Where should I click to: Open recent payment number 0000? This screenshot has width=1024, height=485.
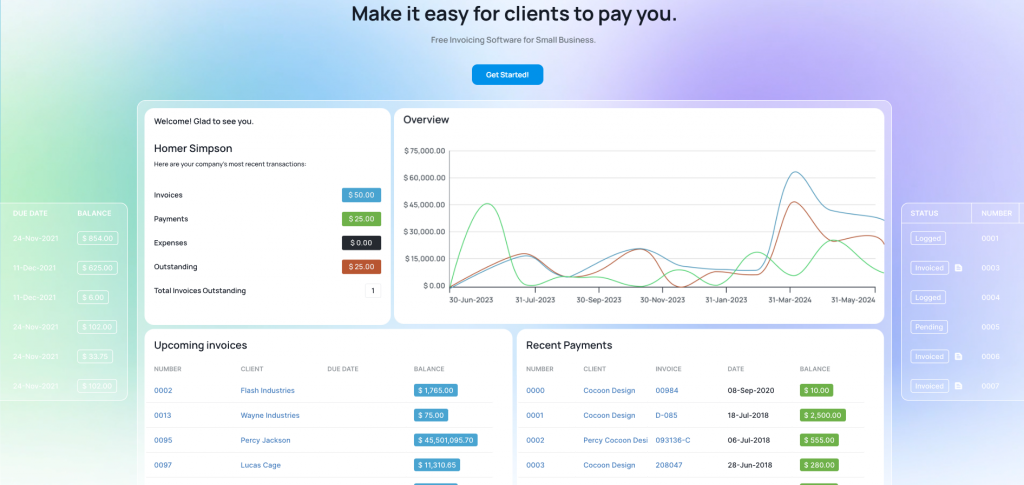tap(535, 390)
